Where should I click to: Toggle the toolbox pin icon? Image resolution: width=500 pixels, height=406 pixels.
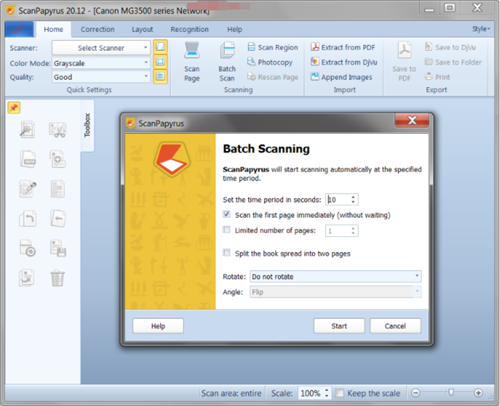[x=14, y=107]
